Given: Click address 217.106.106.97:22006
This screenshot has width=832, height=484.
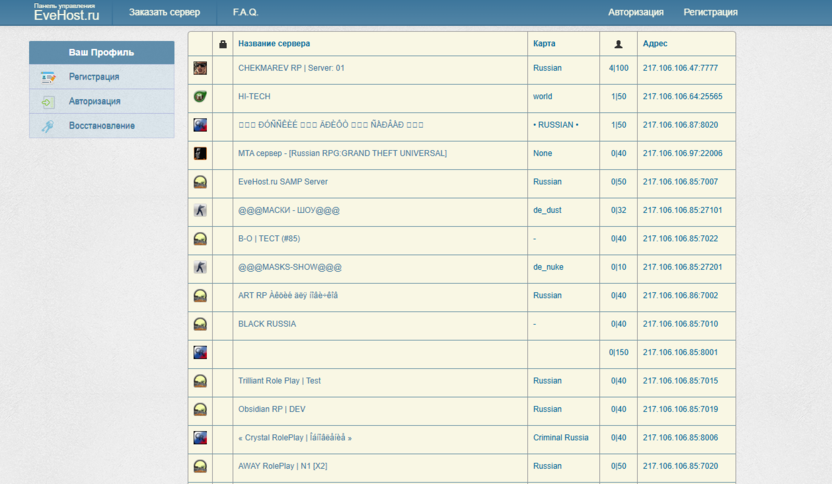Looking at the screenshot, I should click(682, 153).
